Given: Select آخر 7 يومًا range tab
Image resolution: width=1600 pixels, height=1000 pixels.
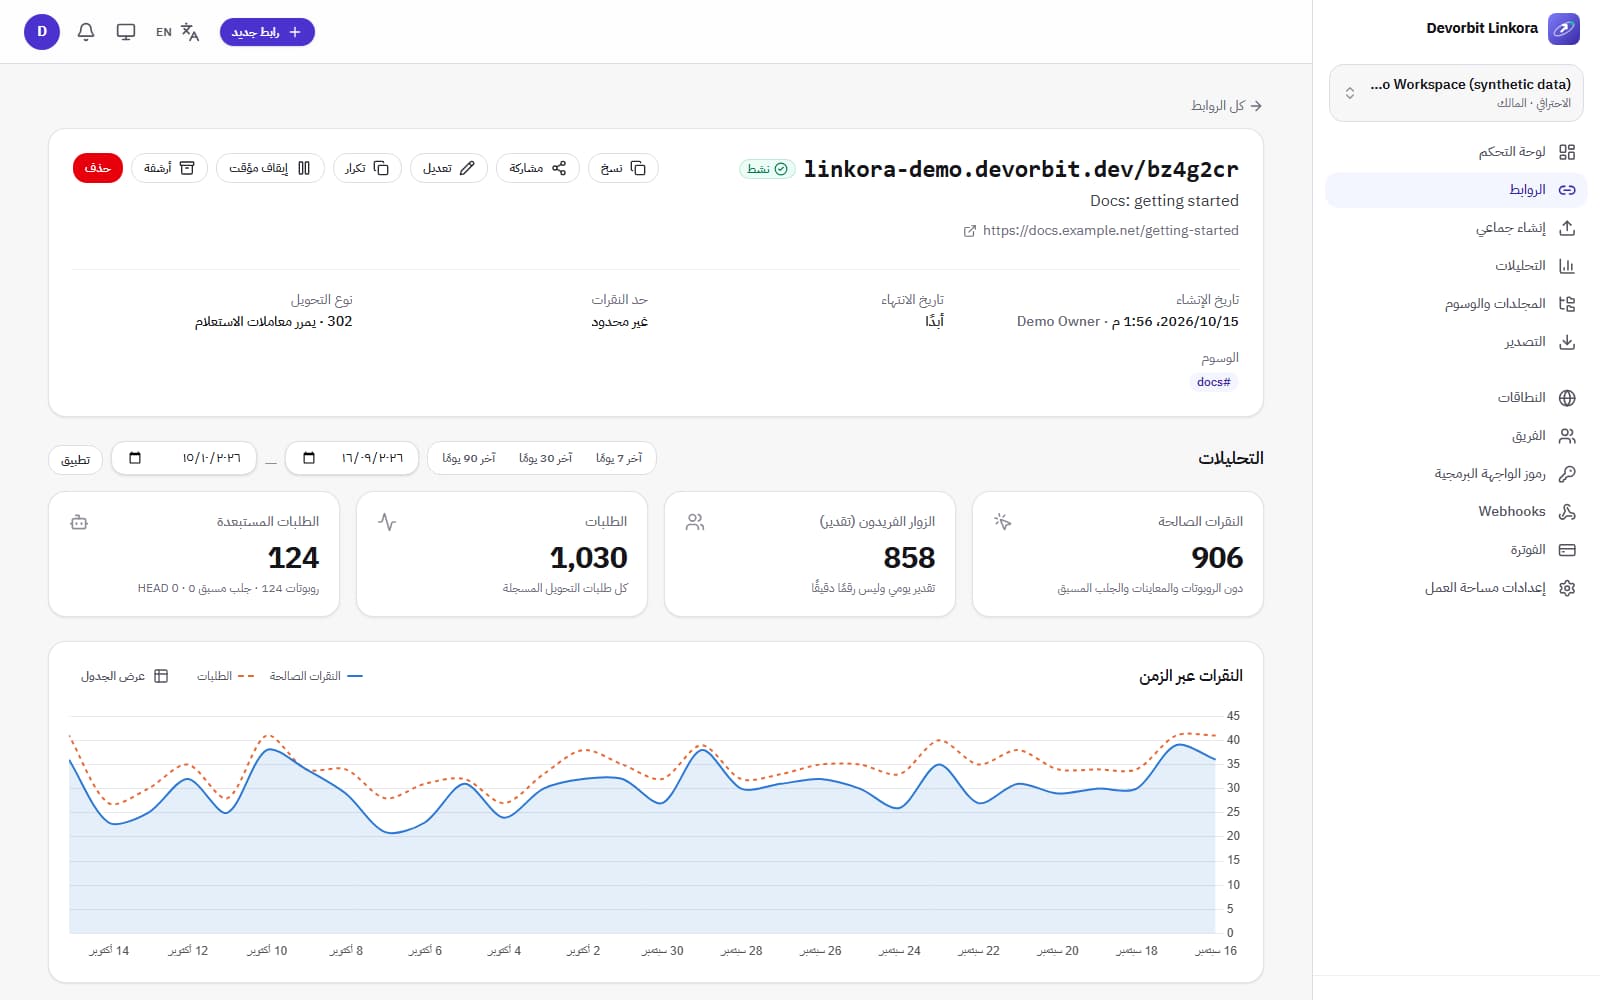Looking at the screenshot, I should 619,458.
